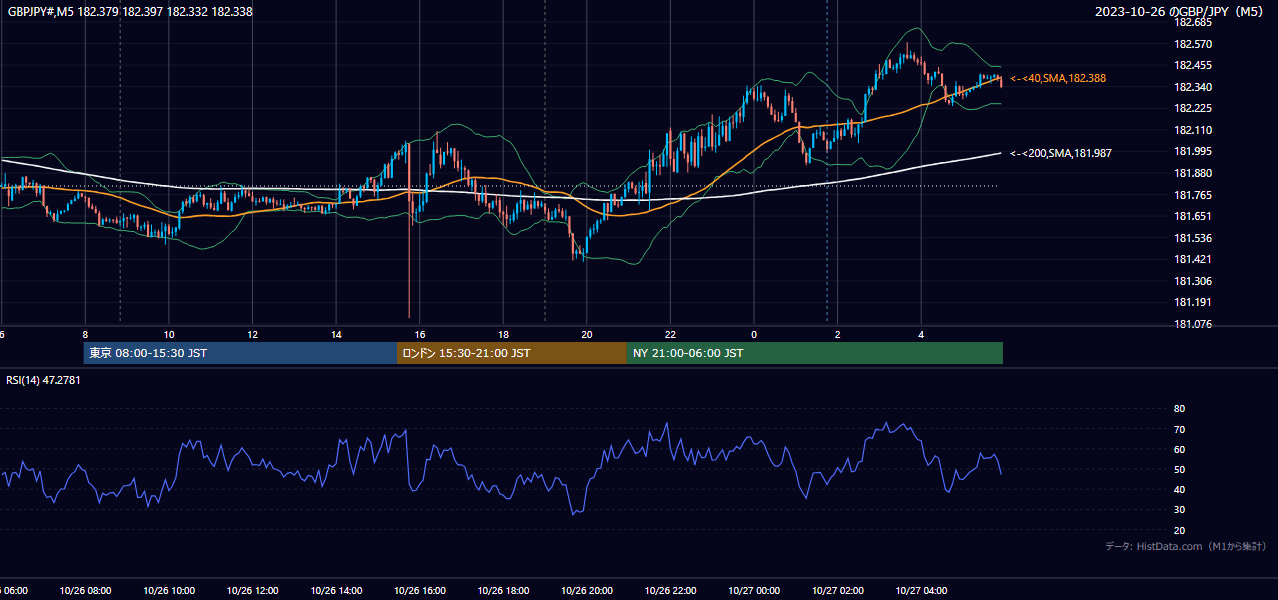Click the ロンドン 15:30-21:00 JST session bar
This screenshot has width=1278, height=600.
(512, 353)
